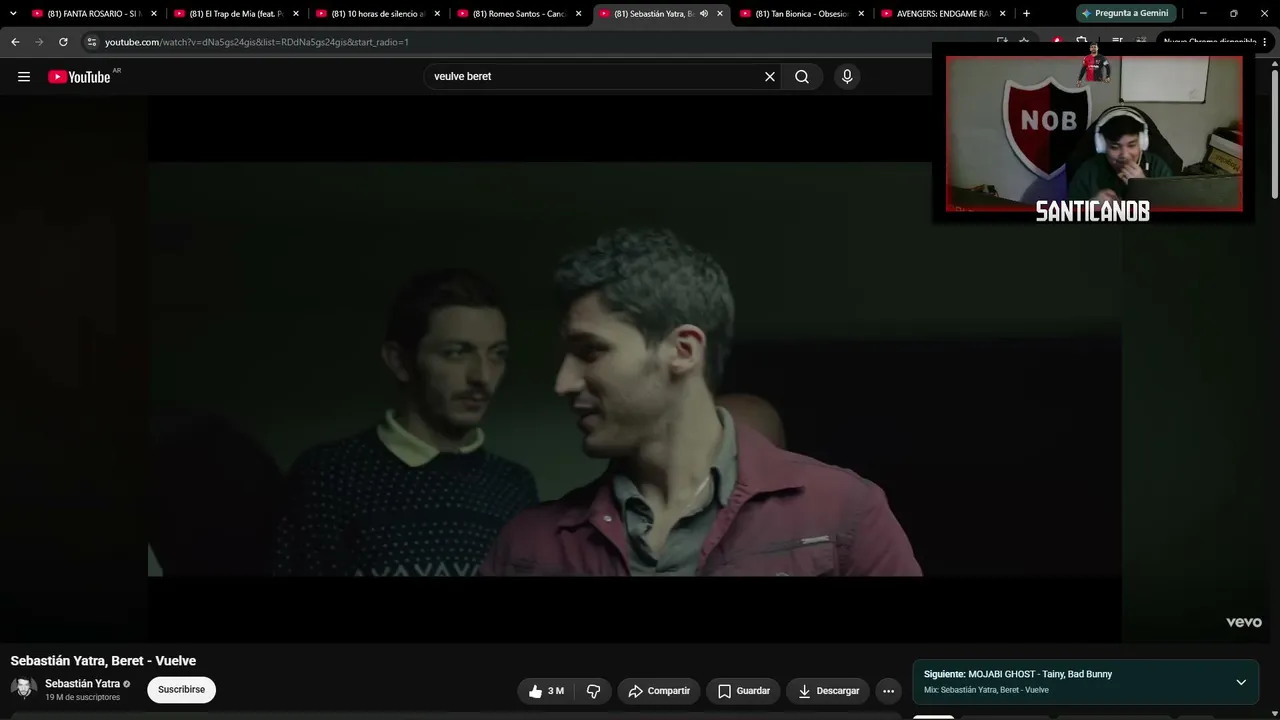Close the Sebastián Yatra tab

click(720, 14)
